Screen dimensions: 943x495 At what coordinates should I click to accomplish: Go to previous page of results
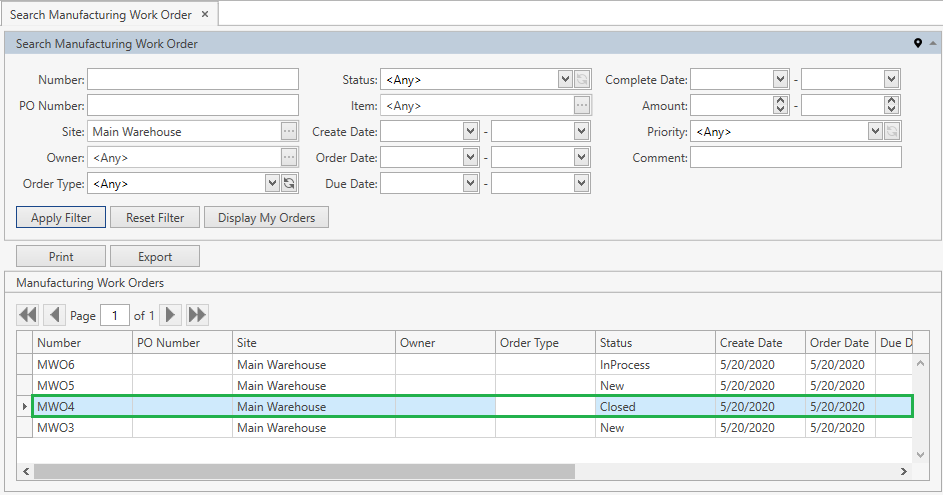click(55, 315)
